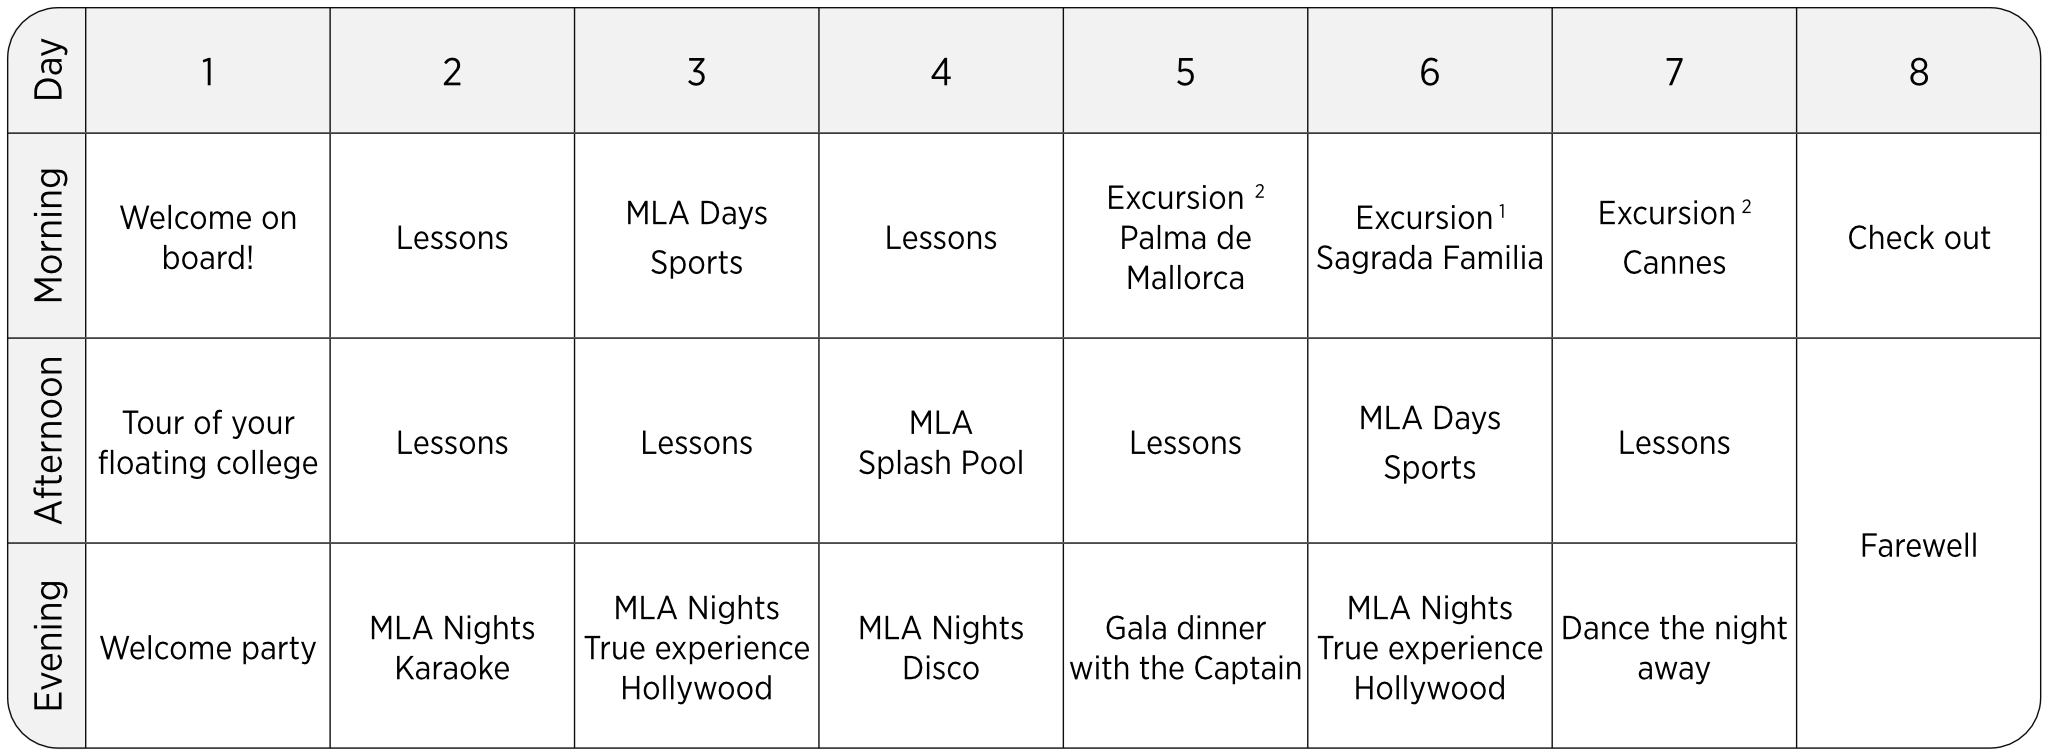Click the Farewell cell
2048x755 pixels.
pos(1918,545)
